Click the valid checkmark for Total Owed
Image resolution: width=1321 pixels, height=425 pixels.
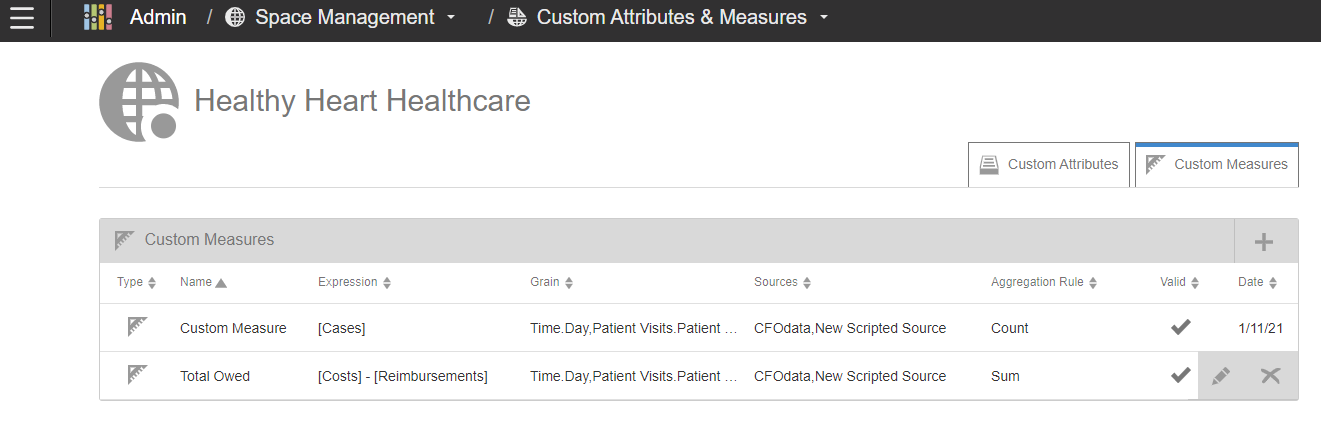coord(1181,376)
